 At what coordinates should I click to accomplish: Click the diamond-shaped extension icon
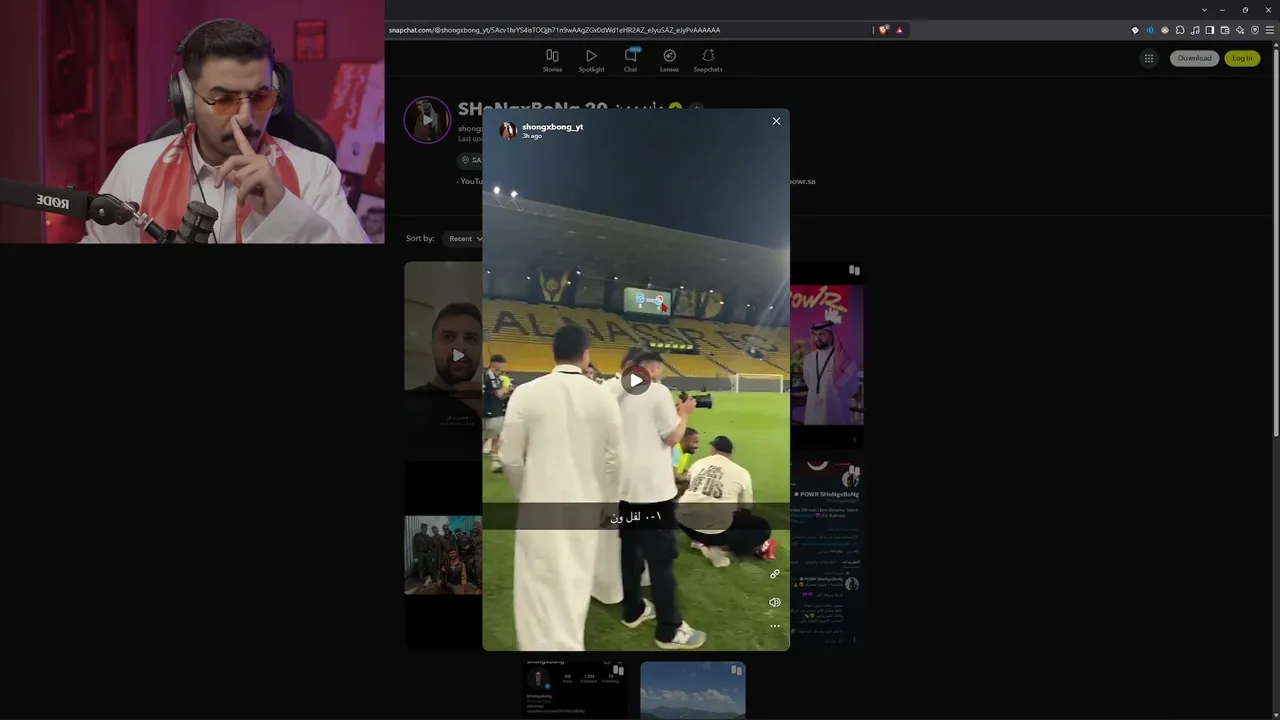(1135, 30)
